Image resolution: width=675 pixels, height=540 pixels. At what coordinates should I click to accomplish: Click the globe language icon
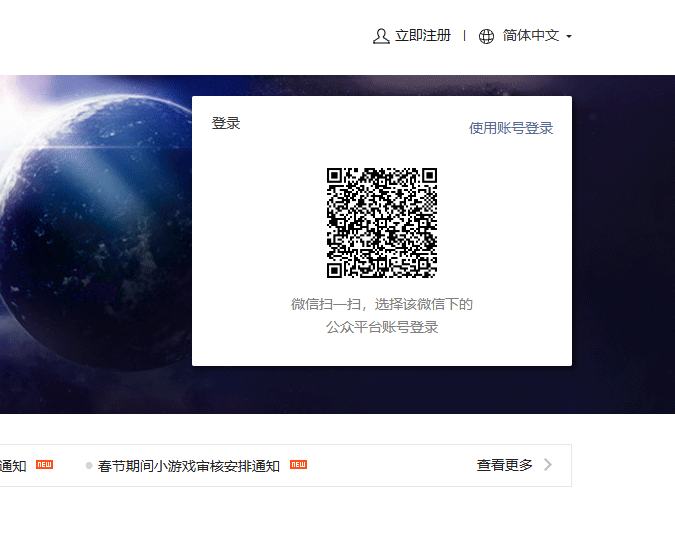[486, 36]
